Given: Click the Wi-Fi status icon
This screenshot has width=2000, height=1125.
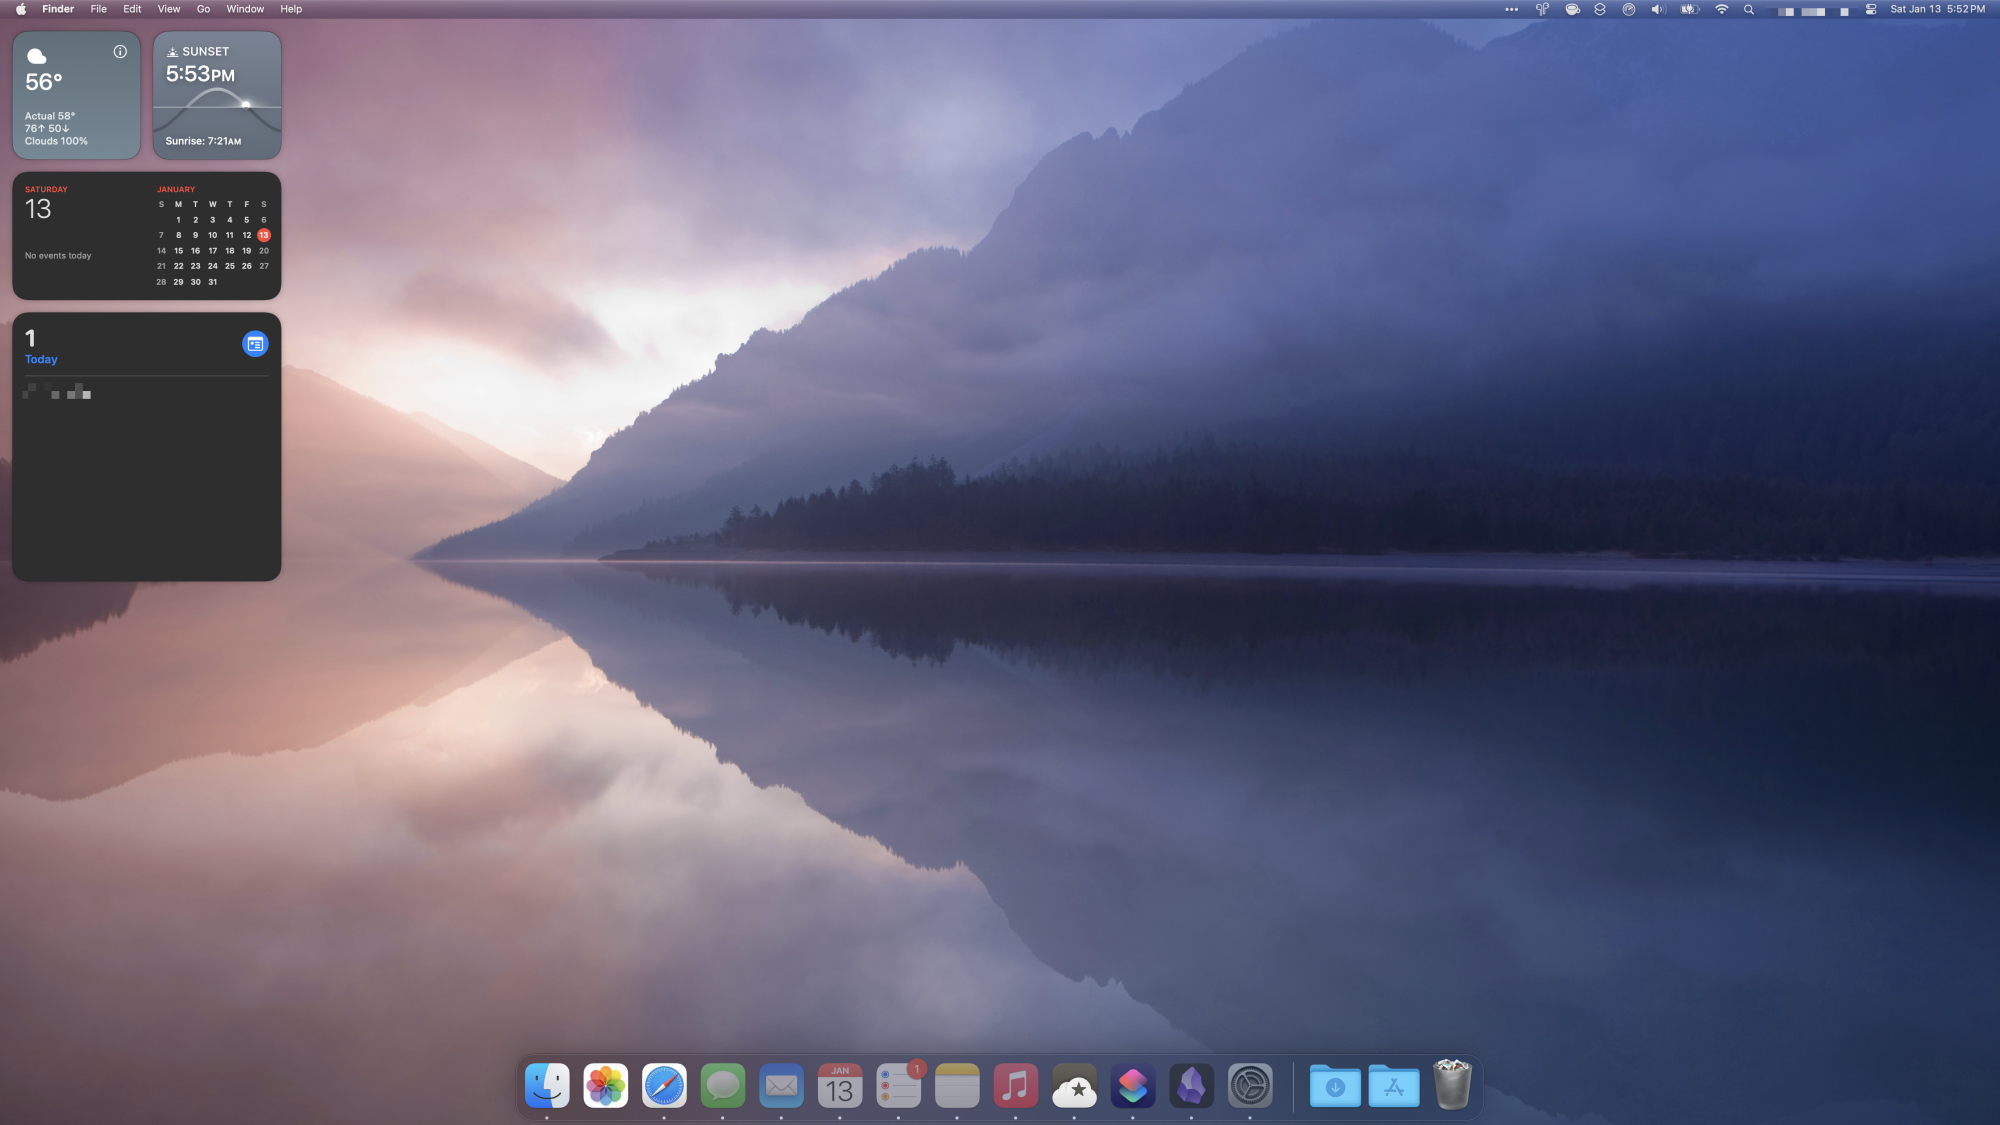Looking at the screenshot, I should [1721, 9].
